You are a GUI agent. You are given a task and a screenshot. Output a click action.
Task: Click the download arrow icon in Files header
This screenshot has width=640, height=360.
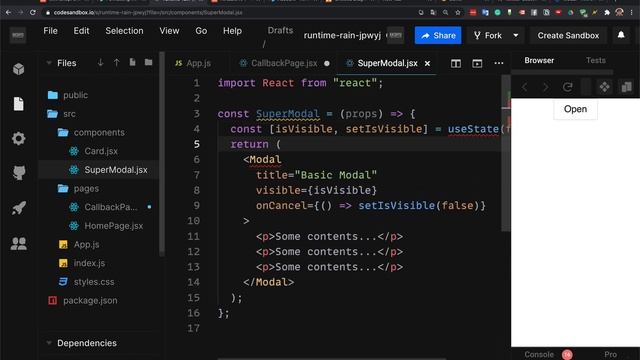click(100, 62)
